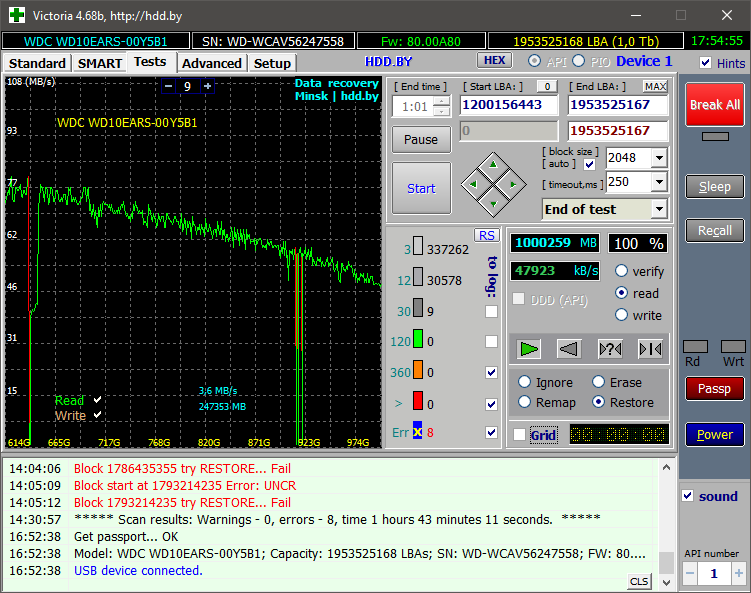
Task: Click the forward scan direction play icon
Action: pos(529,349)
